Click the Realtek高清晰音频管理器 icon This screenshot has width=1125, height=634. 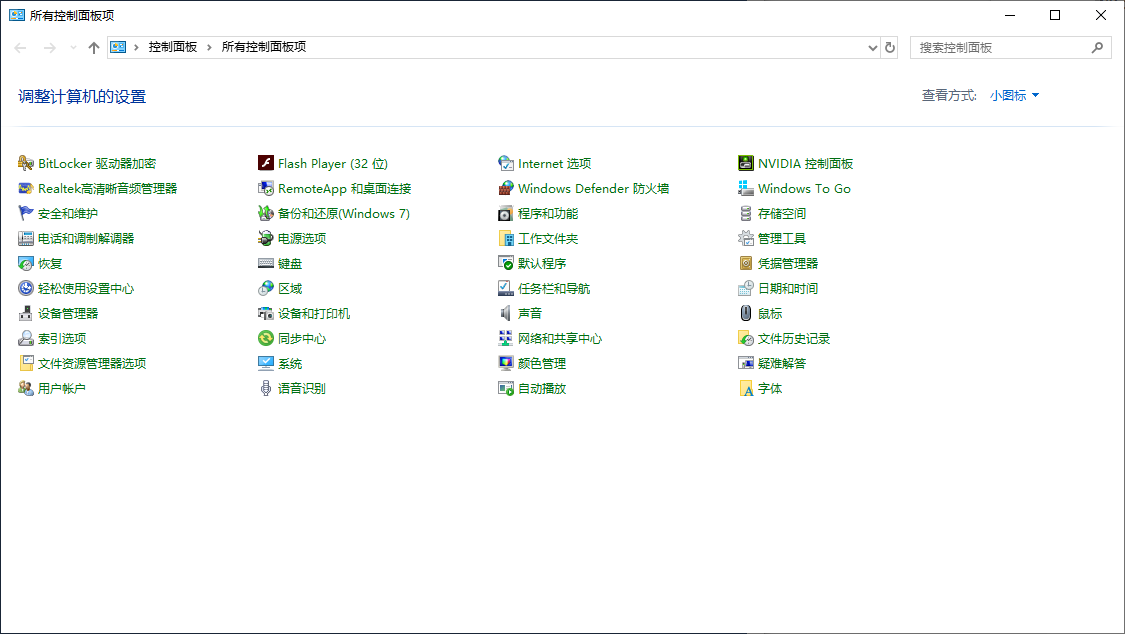[x=26, y=189]
